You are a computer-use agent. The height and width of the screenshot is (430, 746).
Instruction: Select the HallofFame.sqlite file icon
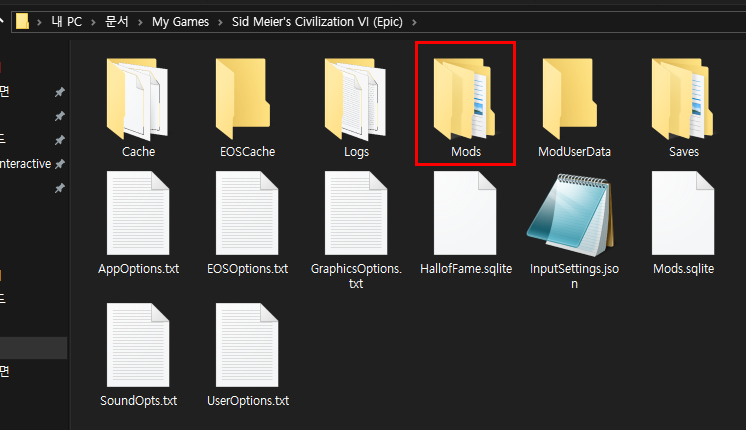coord(465,213)
